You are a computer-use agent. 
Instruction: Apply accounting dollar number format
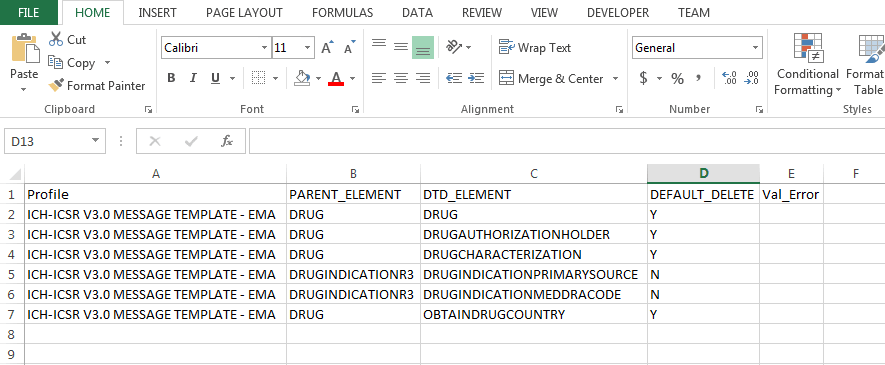click(x=643, y=78)
